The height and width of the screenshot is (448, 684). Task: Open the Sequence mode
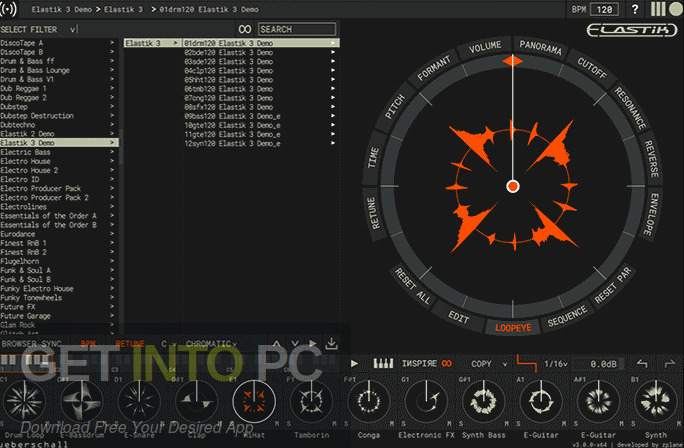(567, 317)
